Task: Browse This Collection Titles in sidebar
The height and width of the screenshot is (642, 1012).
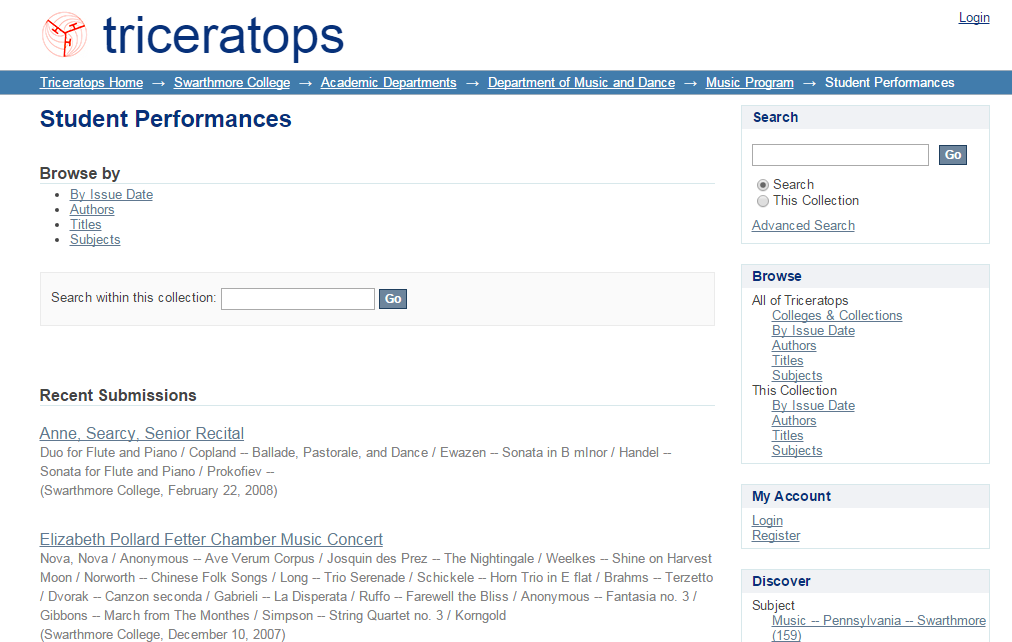Action: click(787, 436)
